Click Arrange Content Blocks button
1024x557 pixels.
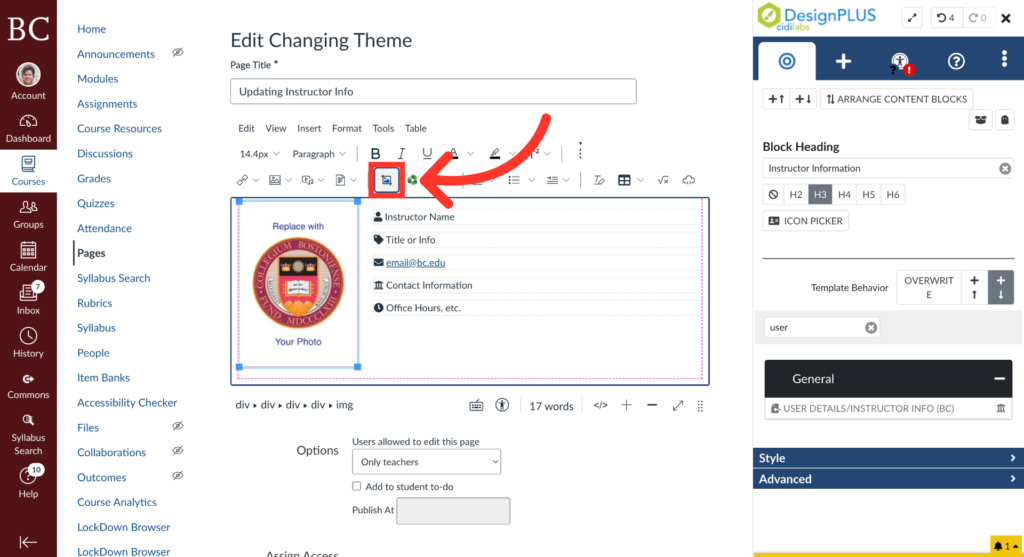pos(897,99)
